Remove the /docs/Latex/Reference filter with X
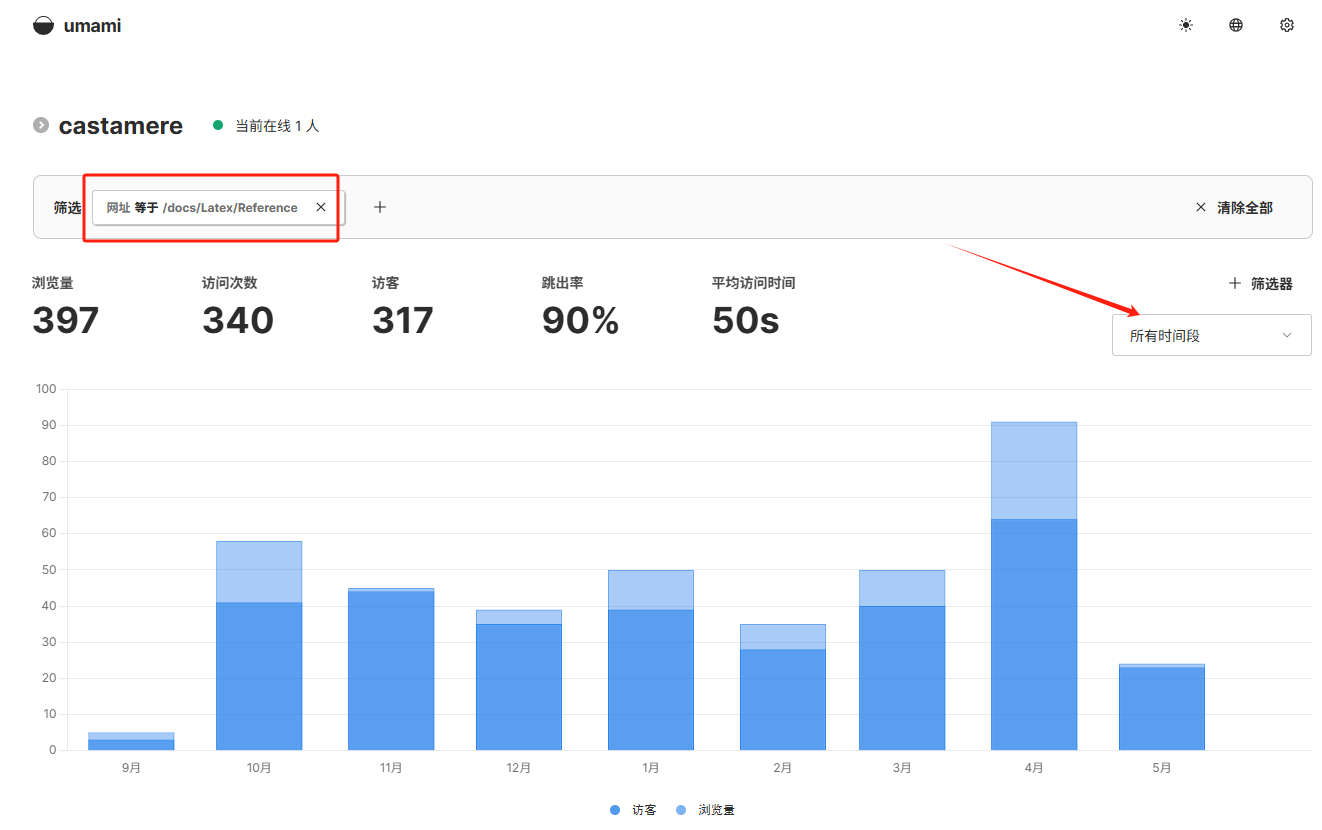The width and height of the screenshot is (1322, 830). (321, 207)
